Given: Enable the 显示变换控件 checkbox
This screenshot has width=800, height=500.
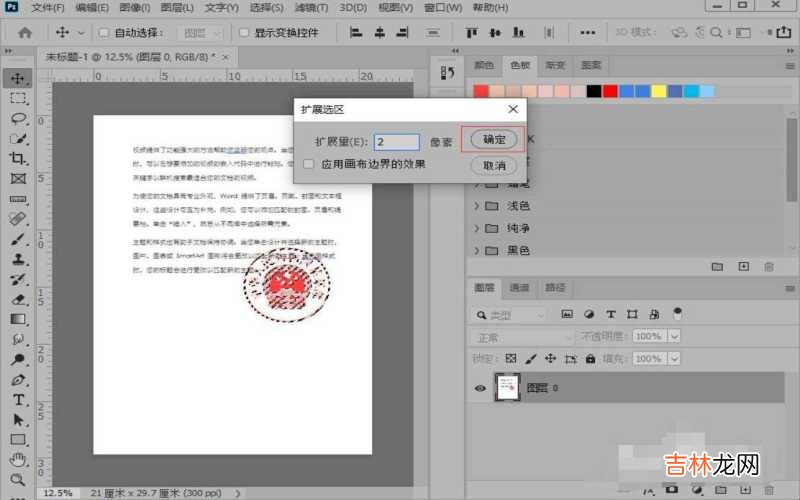Looking at the screenshot, I should pyautogui.click(x=244, y=33).
